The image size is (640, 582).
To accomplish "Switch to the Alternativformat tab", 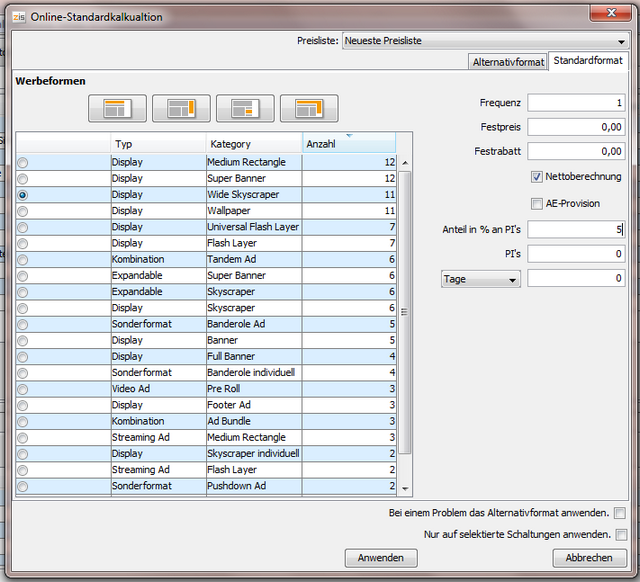I will pos(508,62).
